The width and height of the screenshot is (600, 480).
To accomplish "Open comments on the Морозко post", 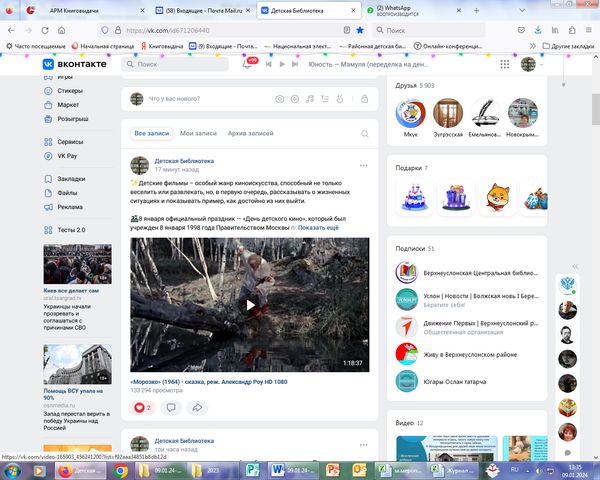I will (x=170, y=407).
